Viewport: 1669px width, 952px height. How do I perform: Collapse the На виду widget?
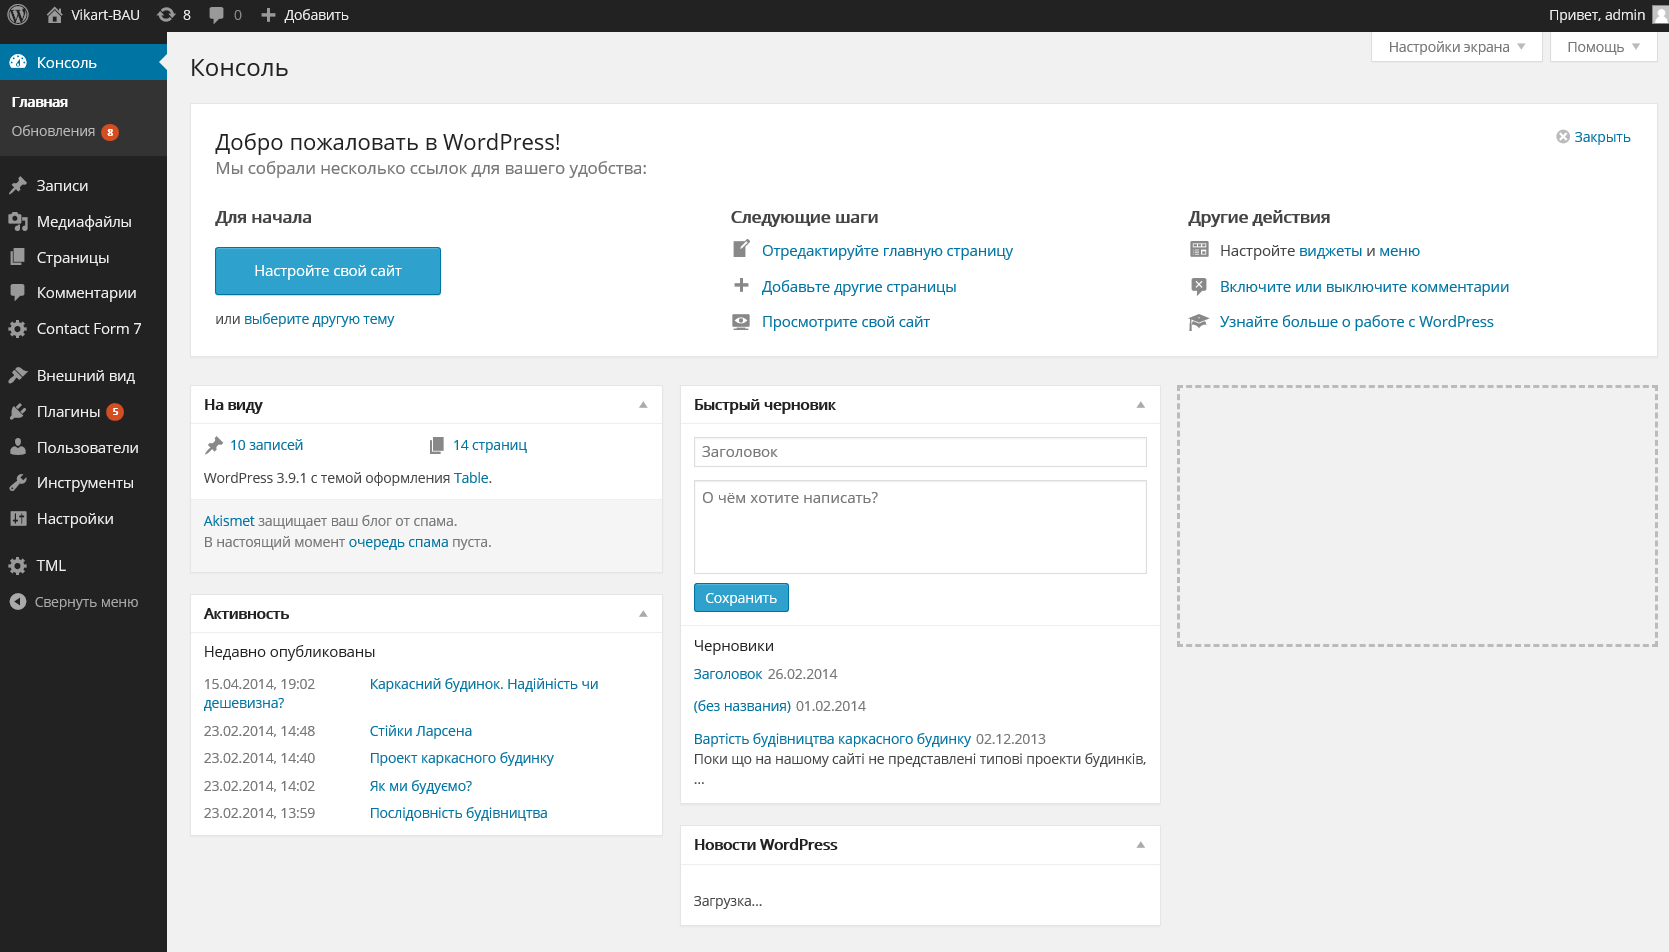tap(643, 405)
